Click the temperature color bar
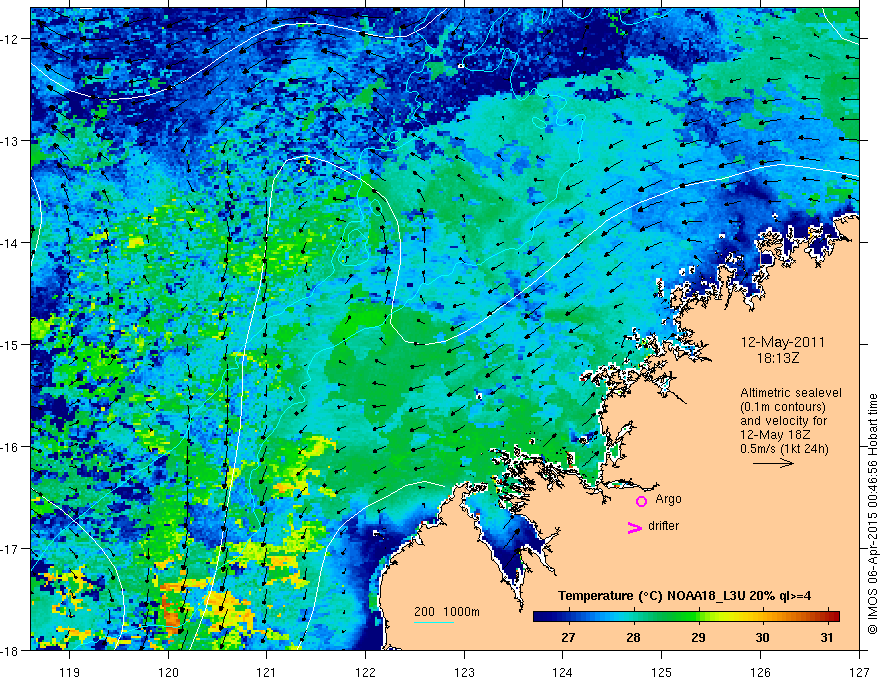The width and height of the screenshot is (880, 680). 686,616
